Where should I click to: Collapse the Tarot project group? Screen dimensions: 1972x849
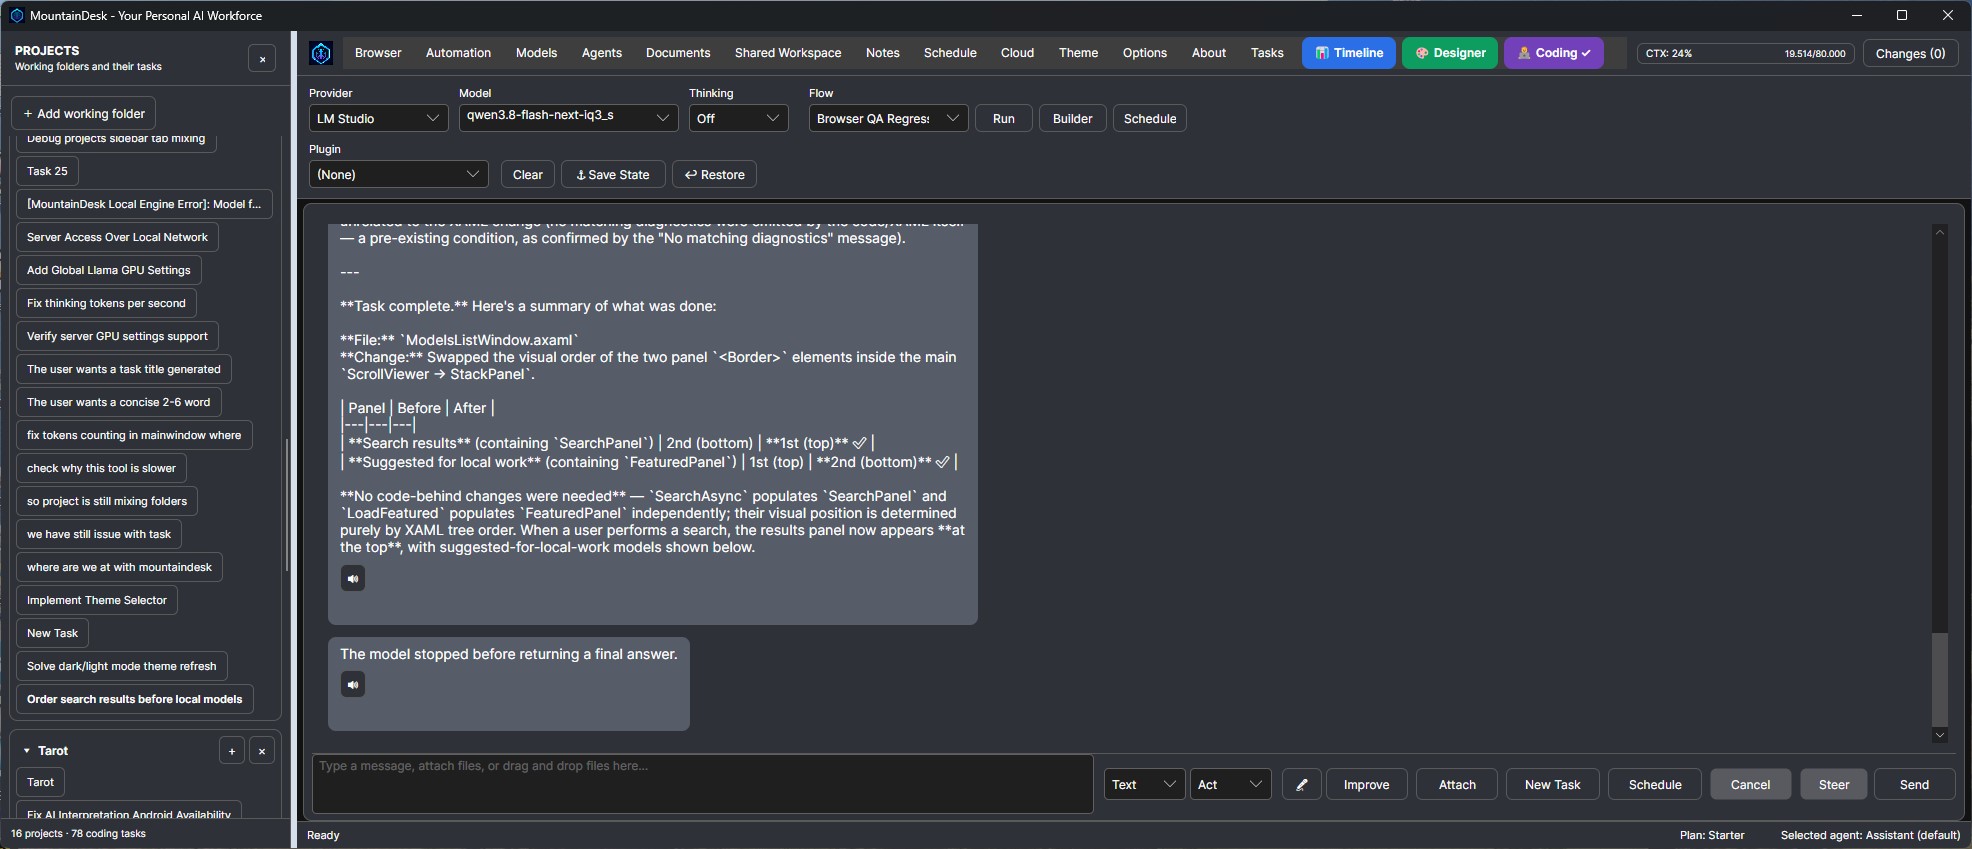[27, 751]
